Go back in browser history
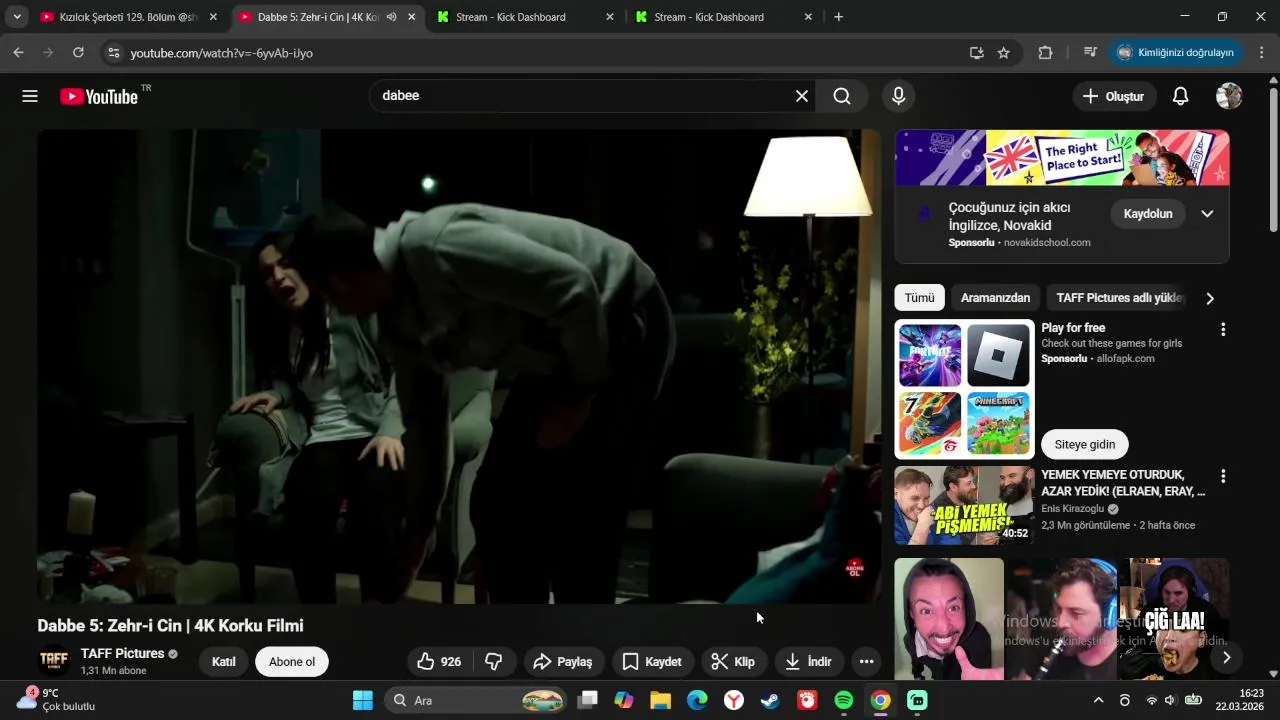1280x720 pixels. tap(18, 52)
